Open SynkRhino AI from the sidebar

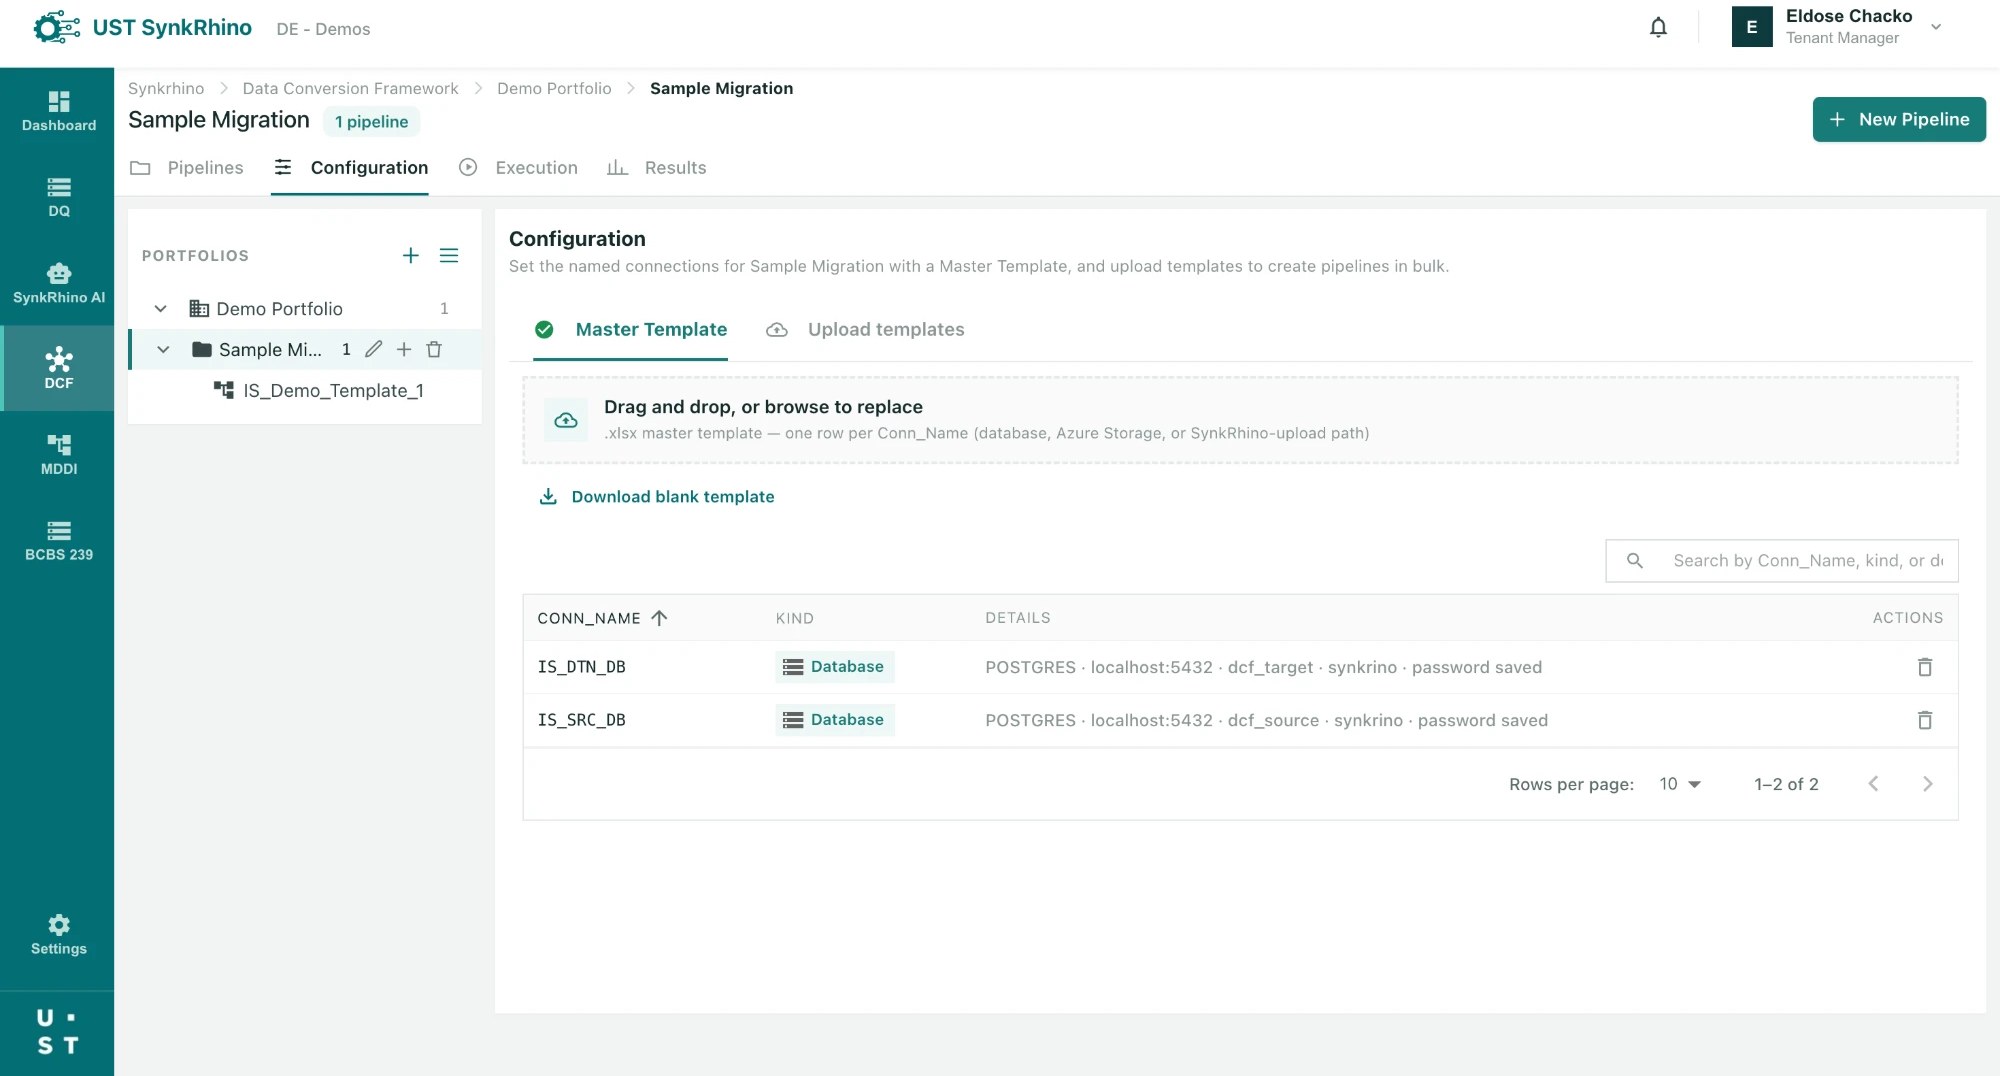click(x=58, y=283)
